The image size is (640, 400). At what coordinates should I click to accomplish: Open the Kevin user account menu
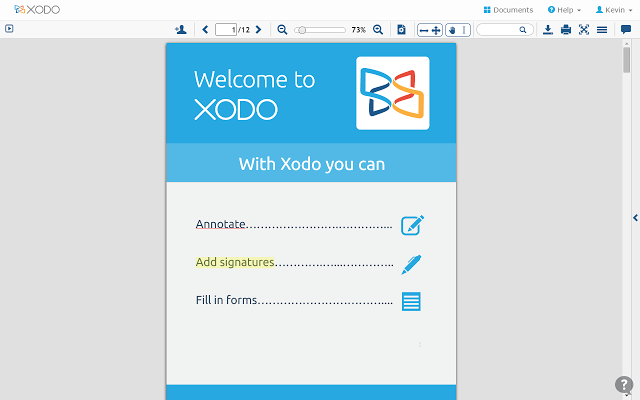[x=614, y=10]
